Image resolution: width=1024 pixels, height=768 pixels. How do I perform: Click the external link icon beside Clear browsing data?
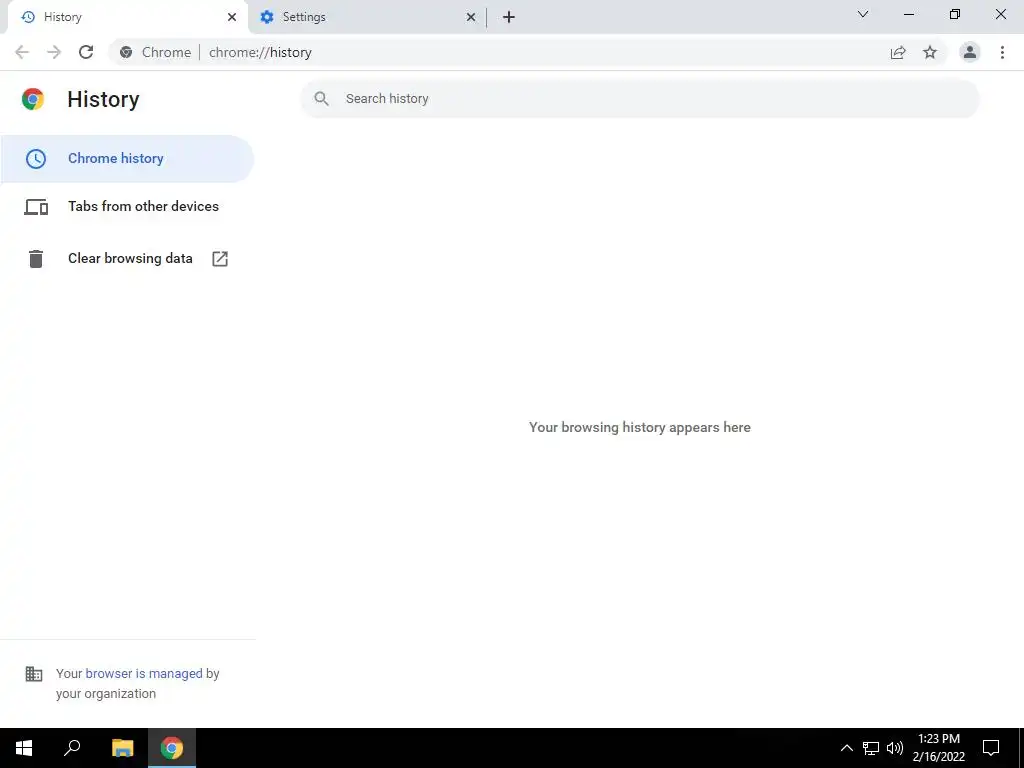tap(220, 259)
